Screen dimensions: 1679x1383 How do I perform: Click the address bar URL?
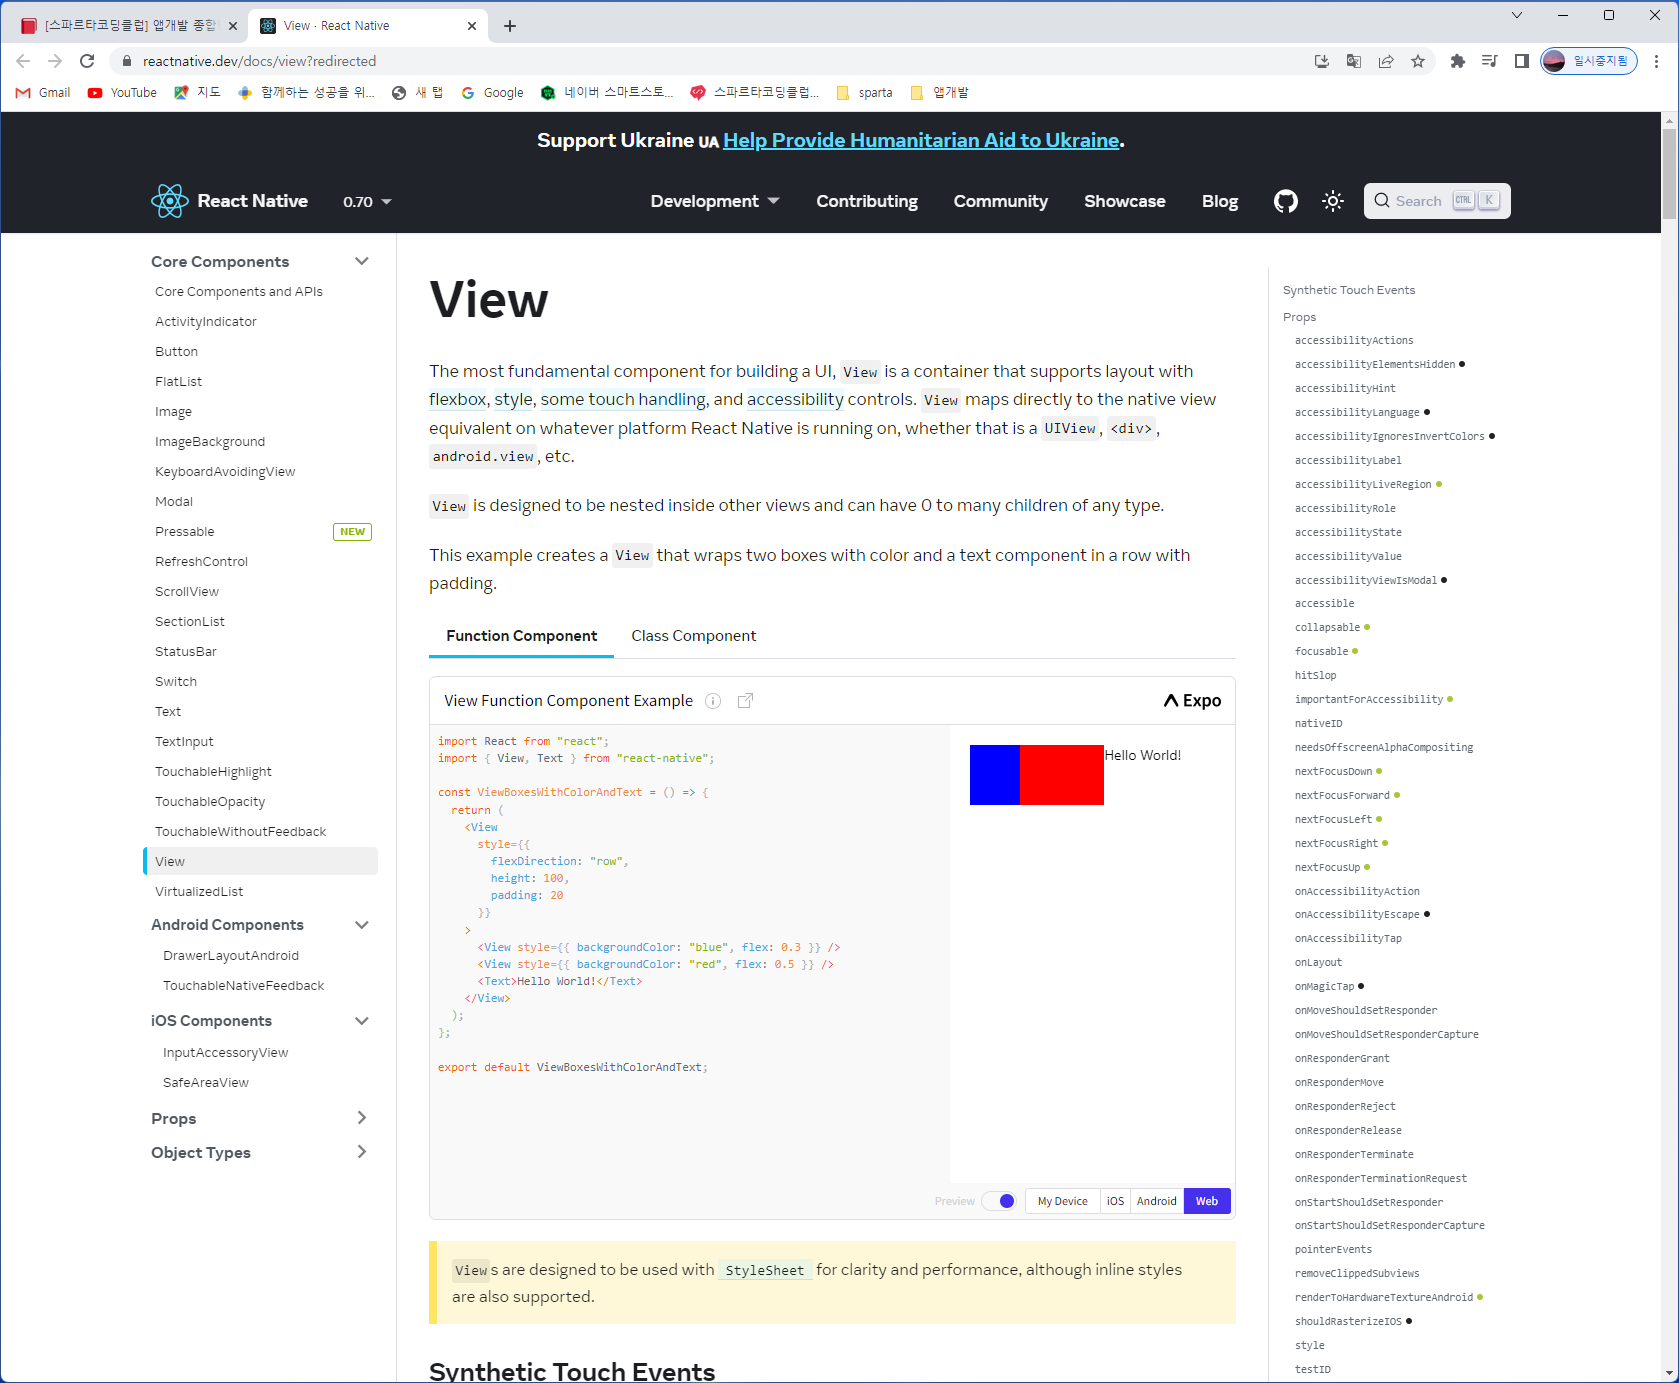click(260, 61)
